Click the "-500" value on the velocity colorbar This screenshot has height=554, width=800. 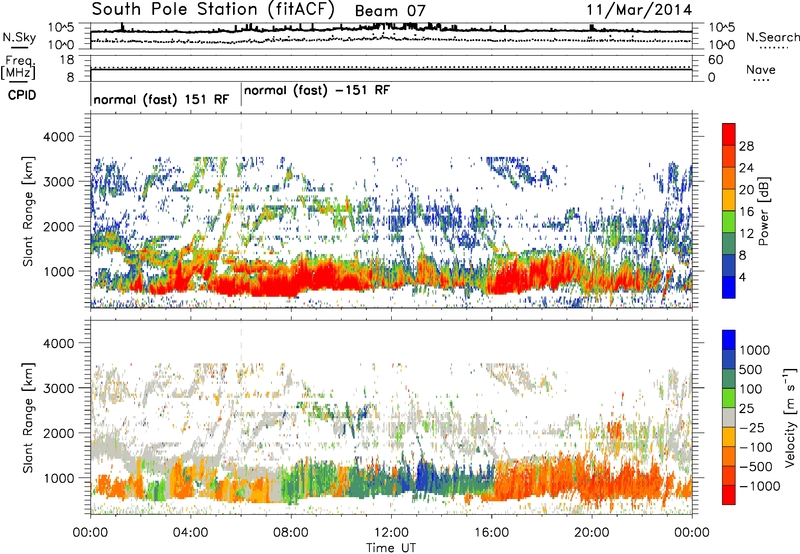coord(756,467)
